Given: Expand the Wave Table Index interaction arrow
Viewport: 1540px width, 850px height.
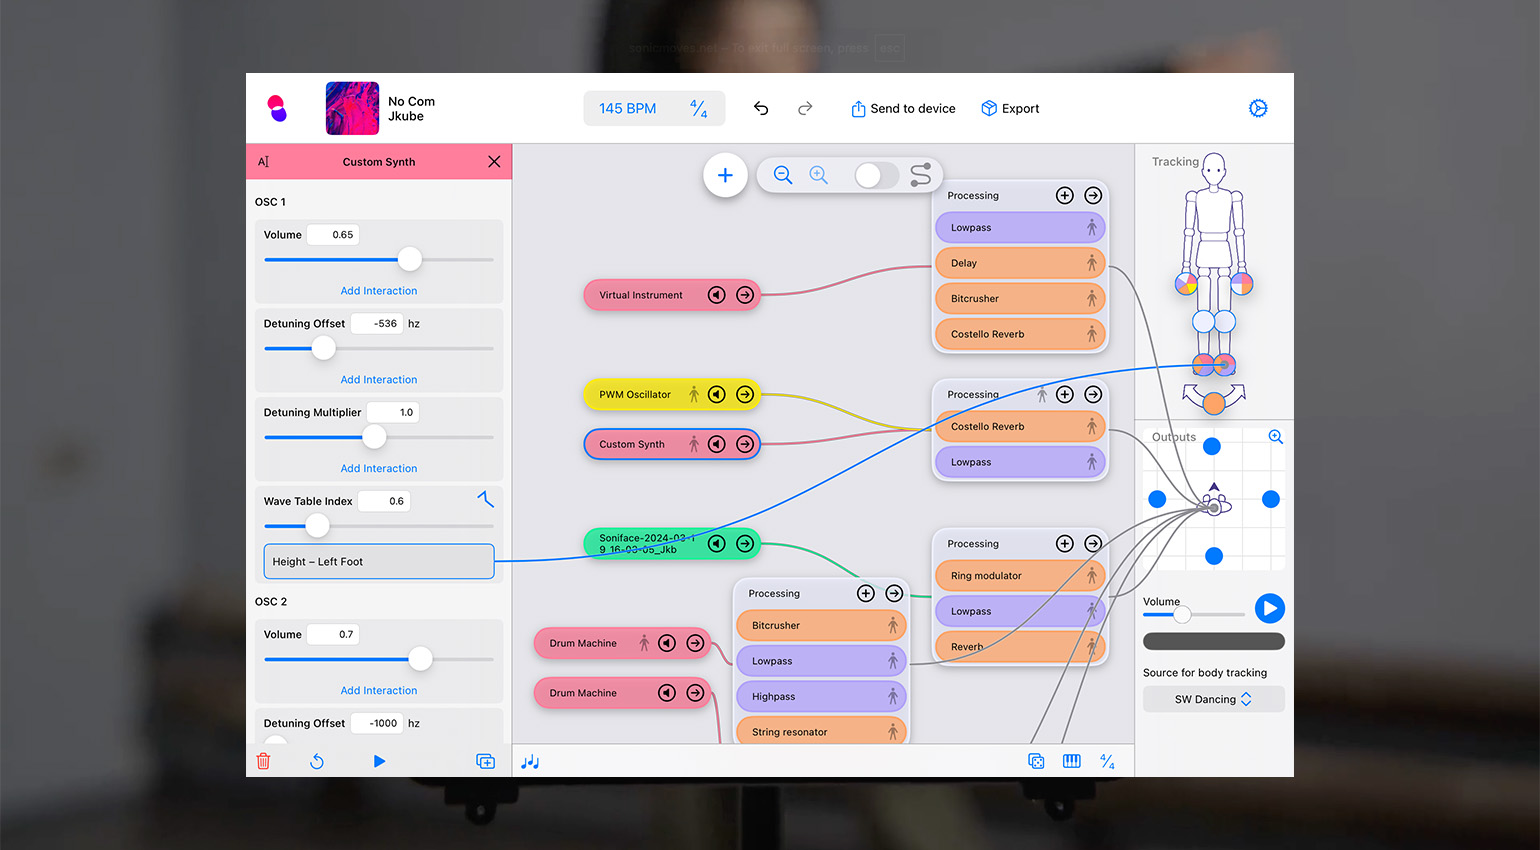Looking at the screenshot, I should [x=486, y=499].
